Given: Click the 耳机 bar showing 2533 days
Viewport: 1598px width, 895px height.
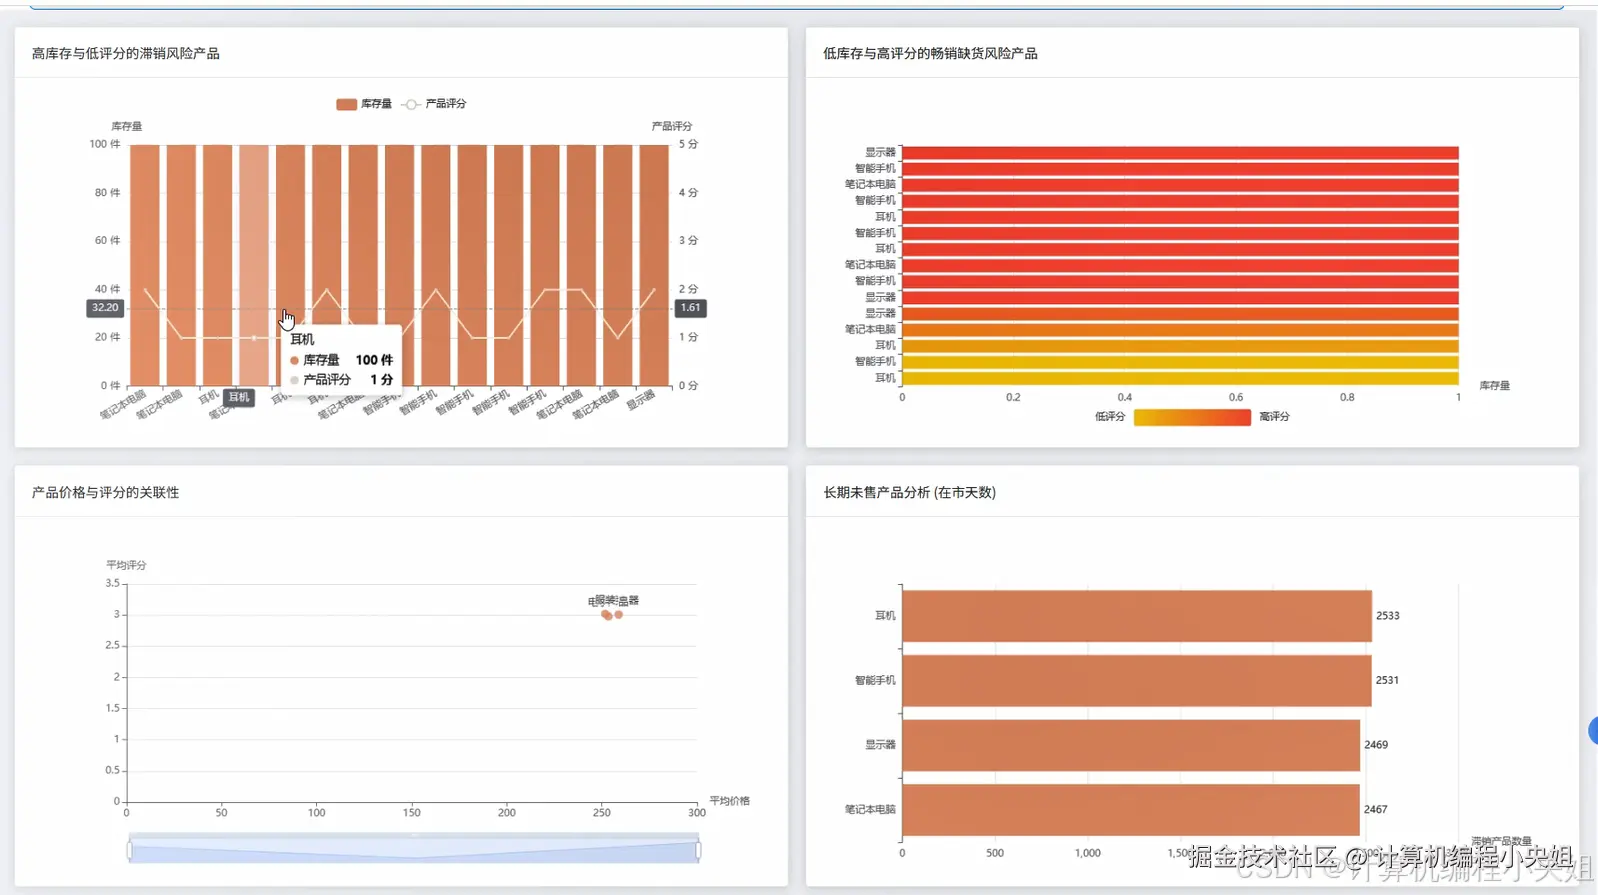Looking at the screenshot, I should (x=1136, y=616).
